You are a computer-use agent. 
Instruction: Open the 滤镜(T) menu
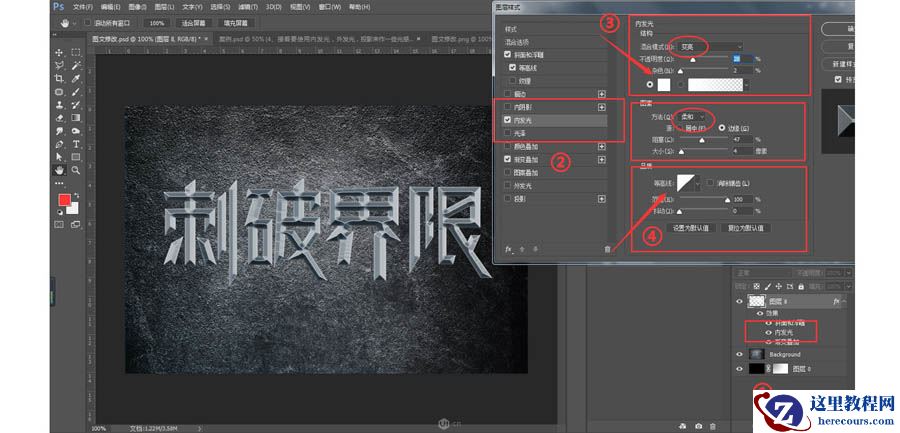tap(247, 7)
